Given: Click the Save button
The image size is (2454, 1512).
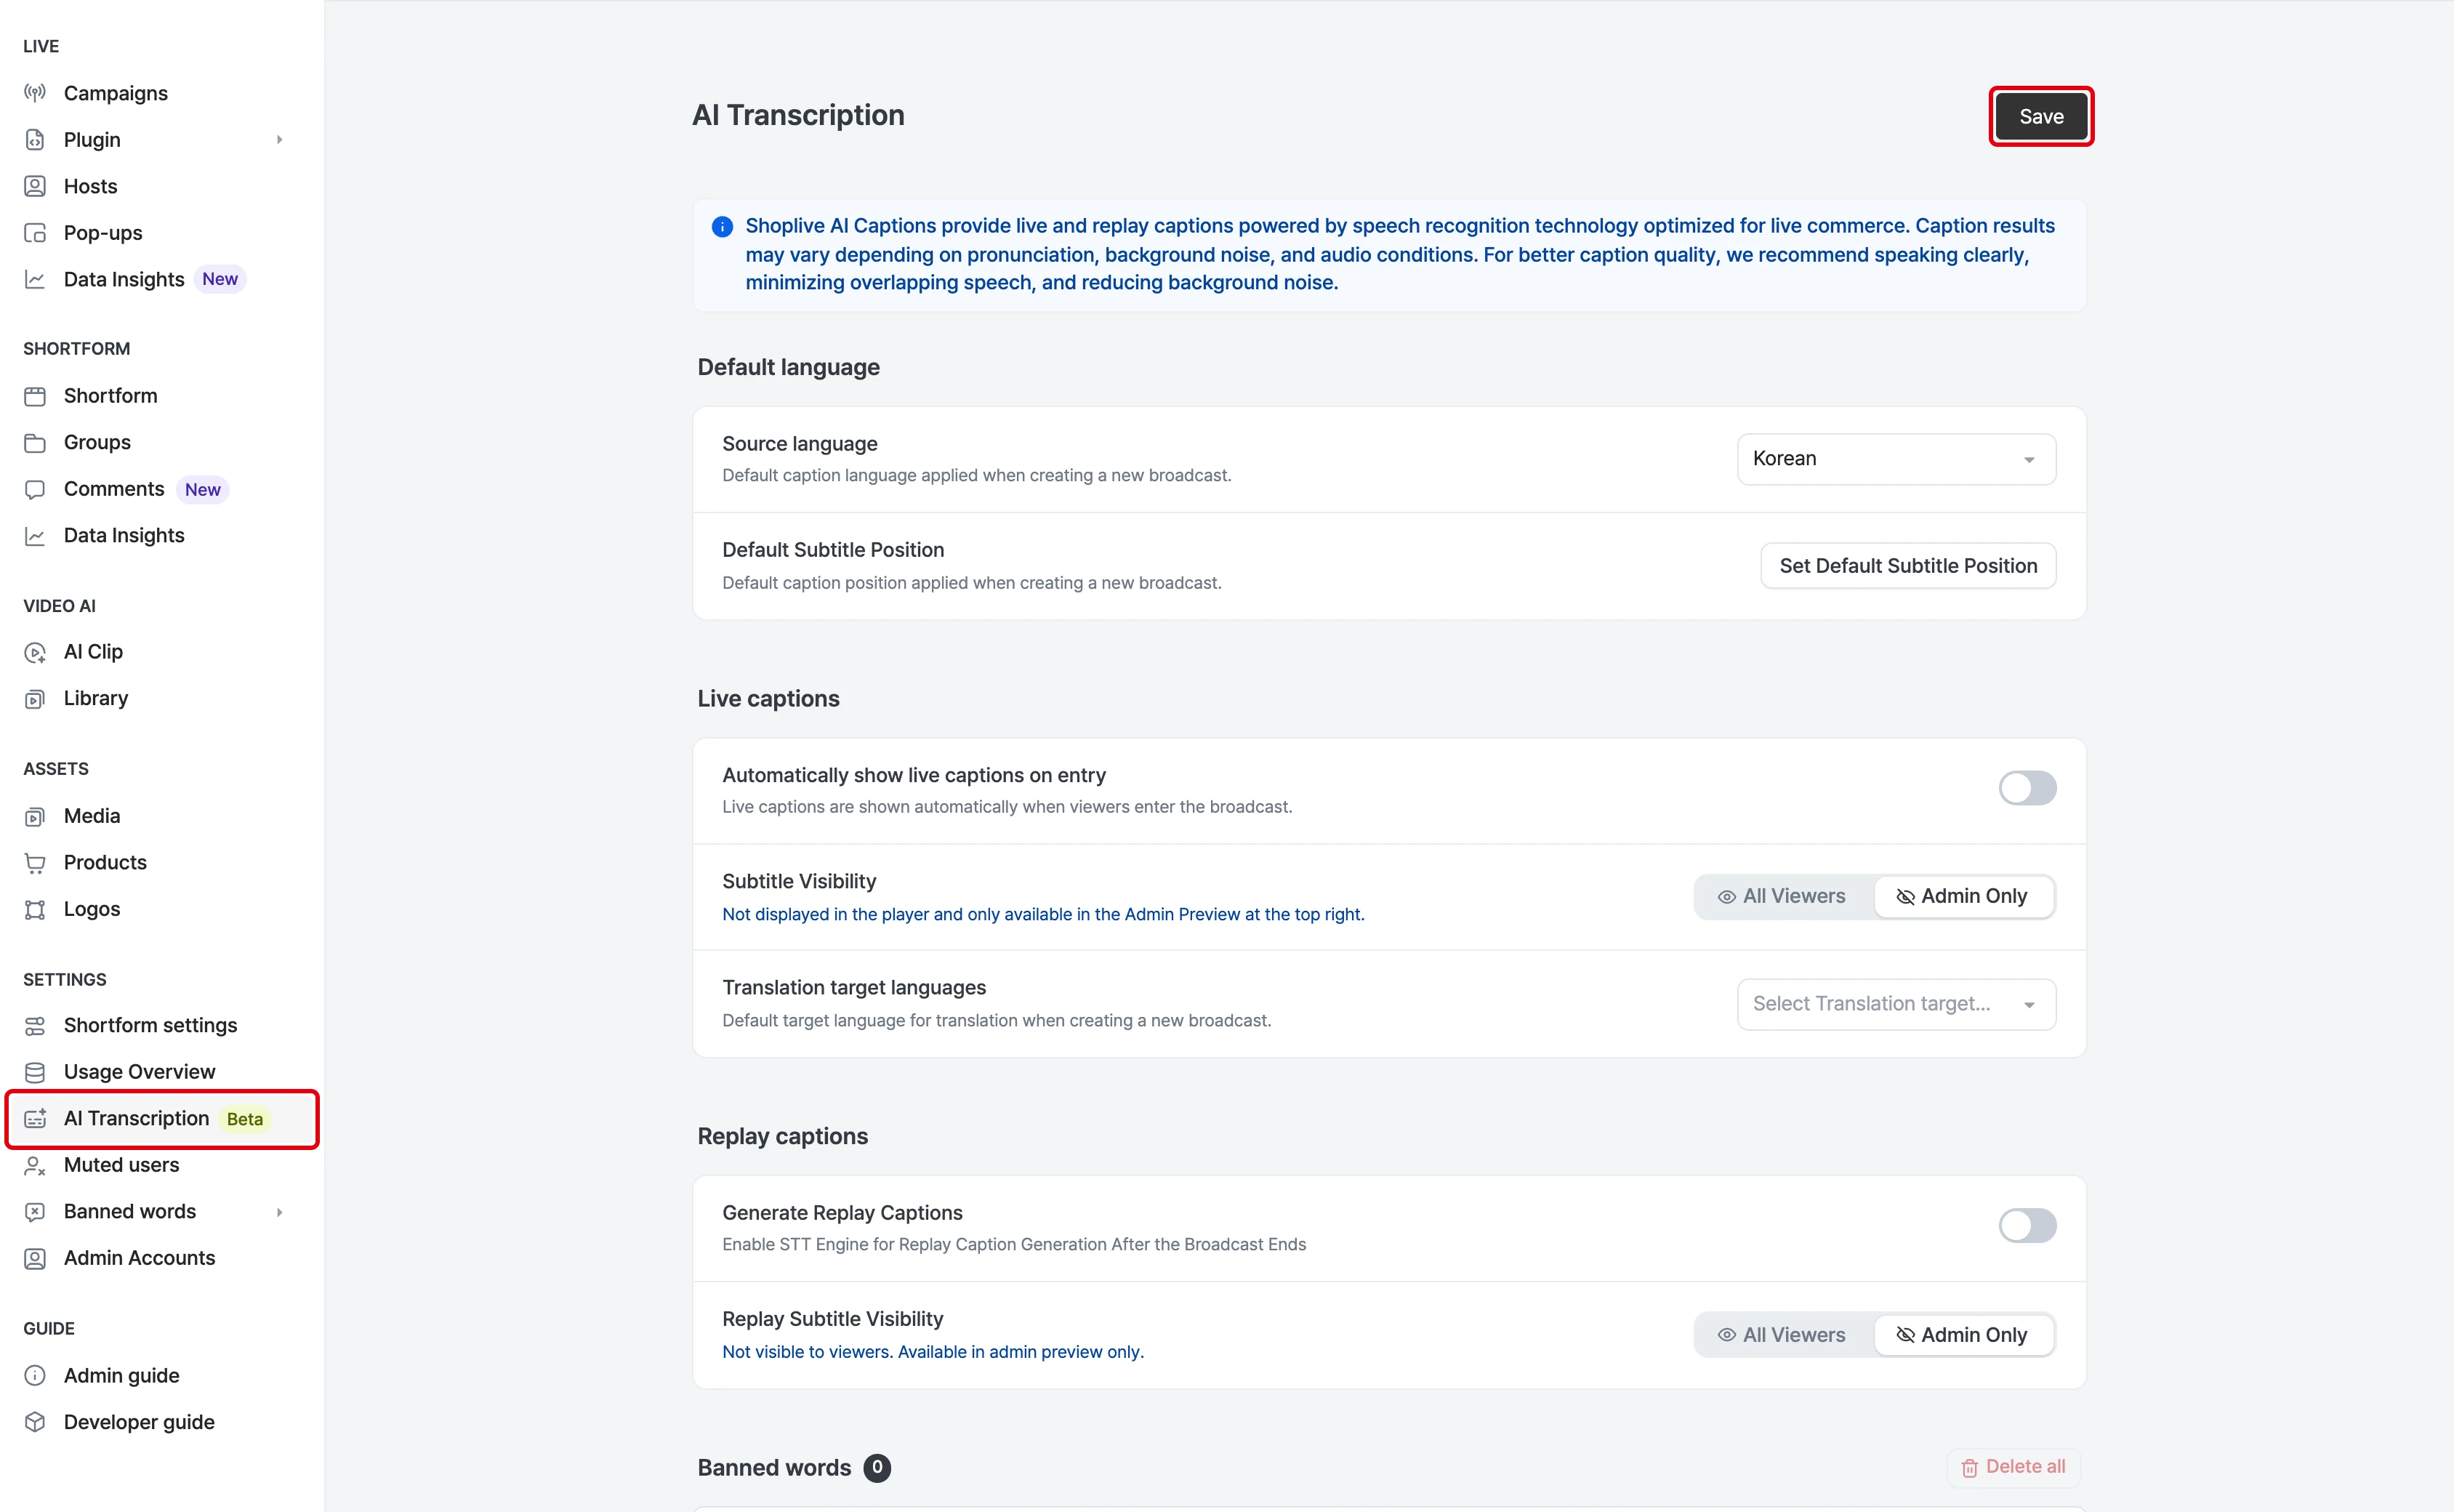Looking at the screenshot, I should (2041, 117).
